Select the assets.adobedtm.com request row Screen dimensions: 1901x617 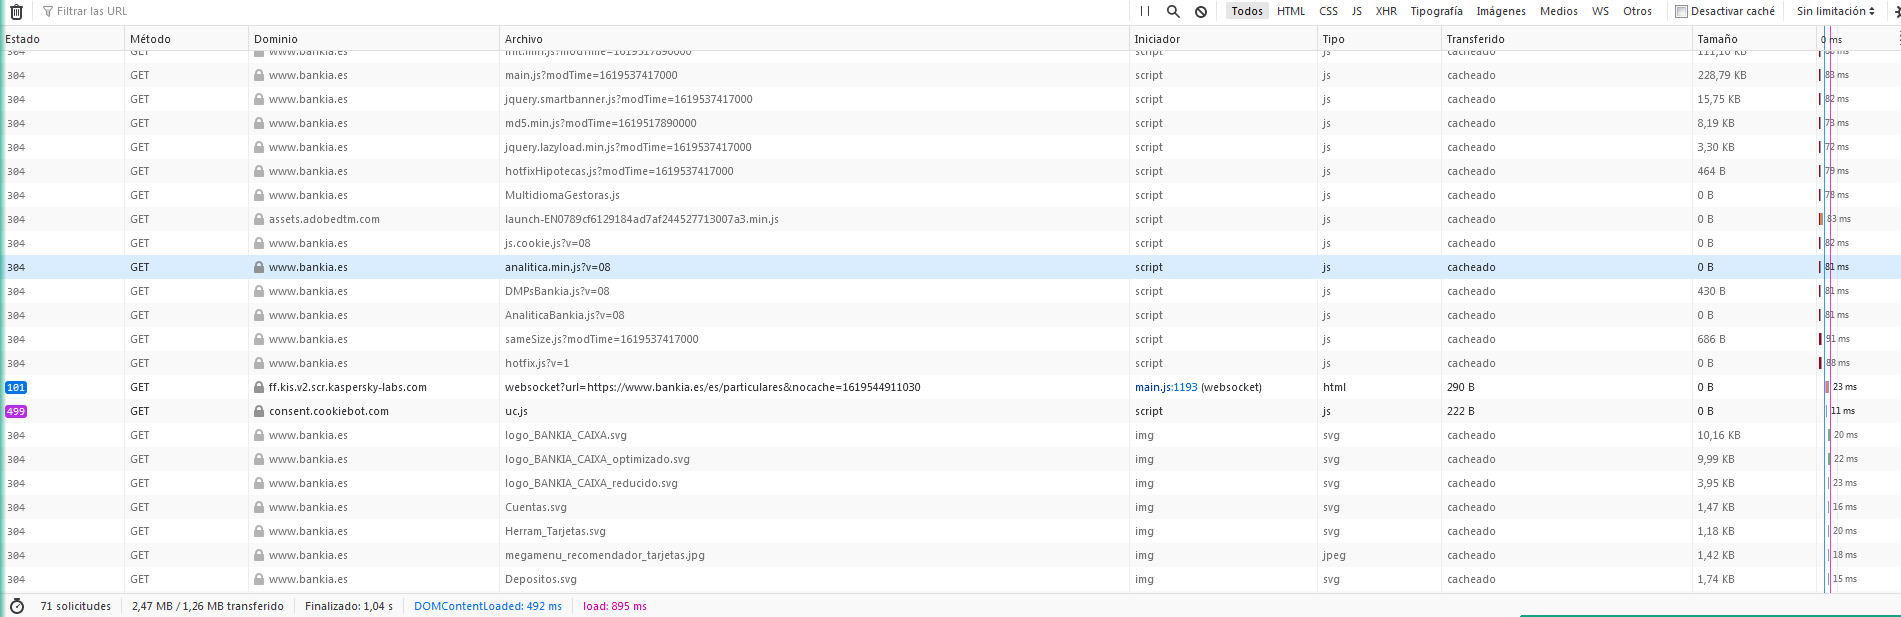tap(324, 219)
